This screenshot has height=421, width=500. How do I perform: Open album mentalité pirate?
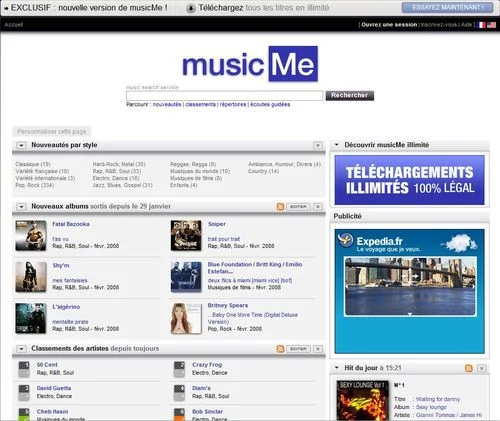pos(70,322)
